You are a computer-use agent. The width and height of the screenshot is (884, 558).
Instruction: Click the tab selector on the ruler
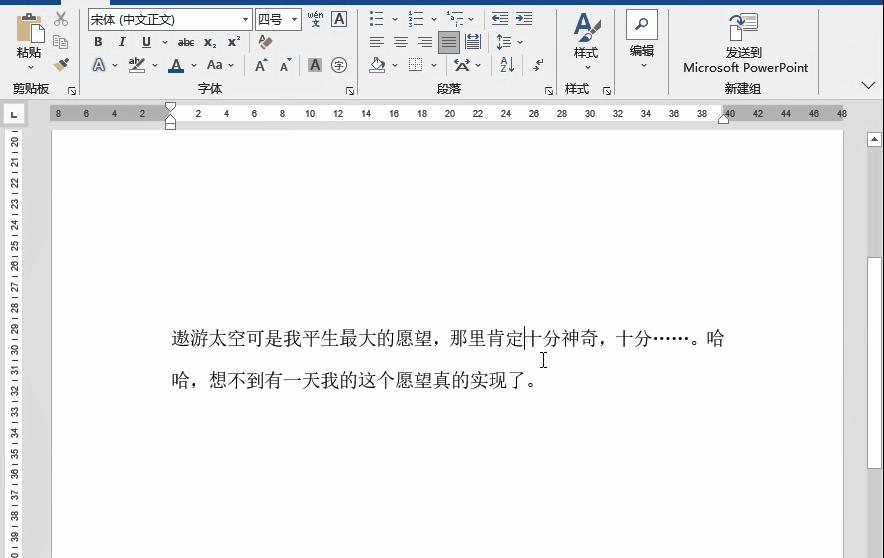click(x=14, y=114)
